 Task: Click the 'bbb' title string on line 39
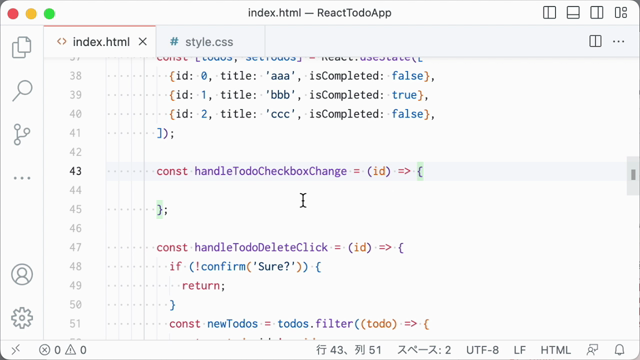(280, 95)
